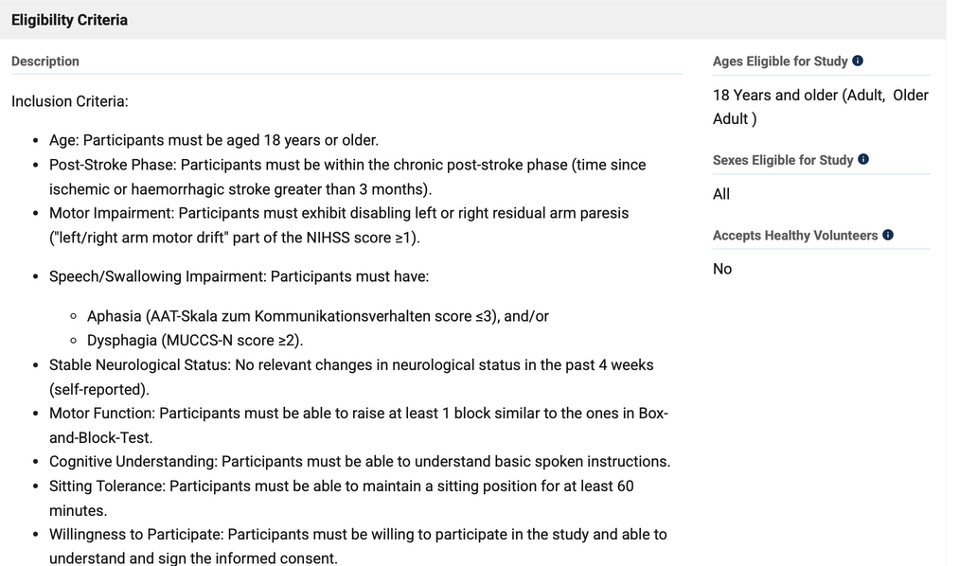Click the Dysphagia MUCCS-N sub-item
The width and height of the screenshot is (960, 566).
(195, 340)
